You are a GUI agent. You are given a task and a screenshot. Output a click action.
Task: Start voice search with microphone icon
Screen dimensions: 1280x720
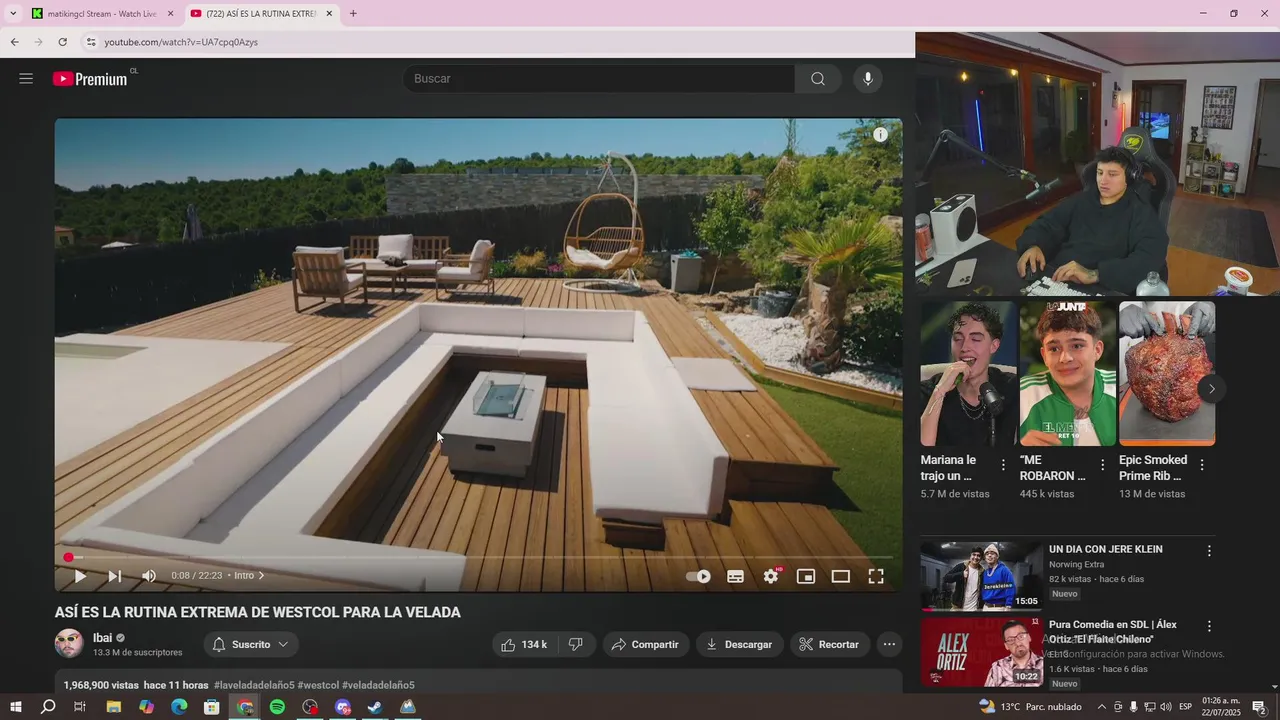click(868, 79)
